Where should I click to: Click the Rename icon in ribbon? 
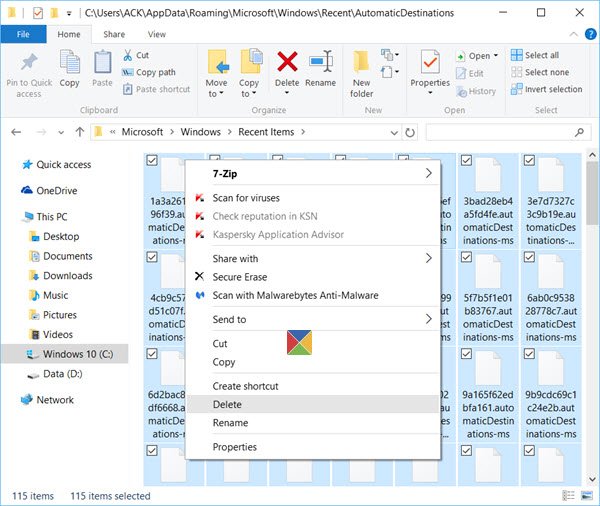[x=321, y=61]
